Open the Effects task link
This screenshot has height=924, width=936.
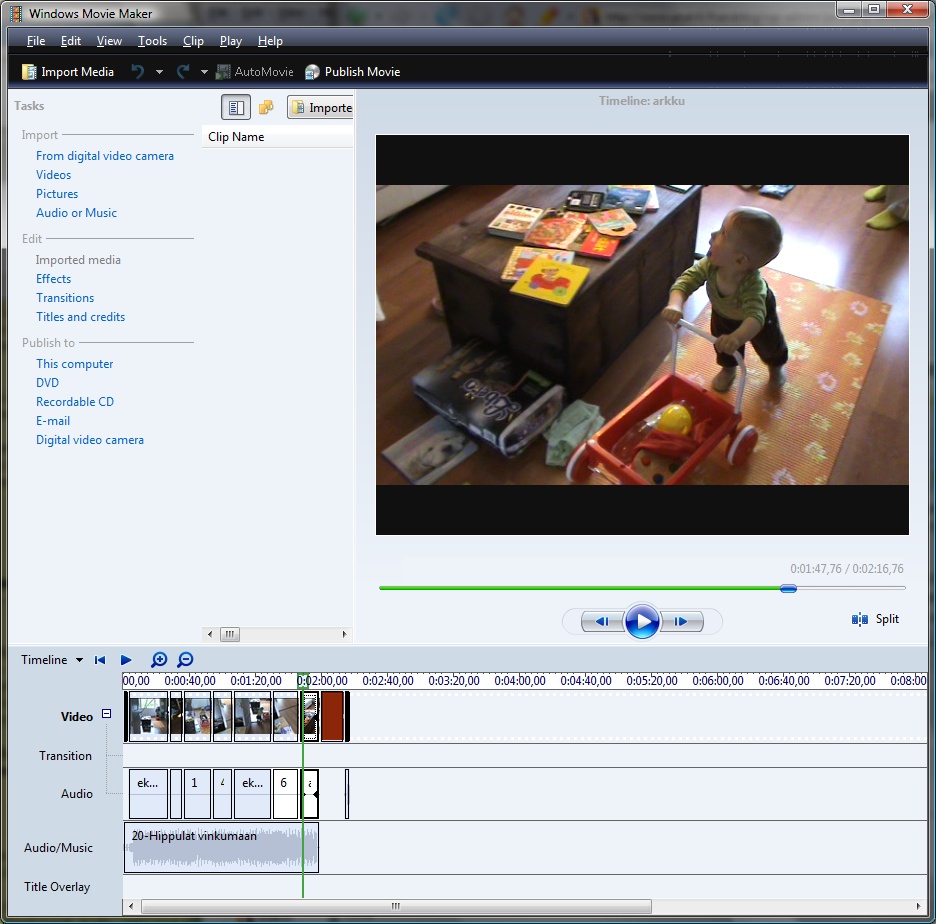(x=54, y=279)
